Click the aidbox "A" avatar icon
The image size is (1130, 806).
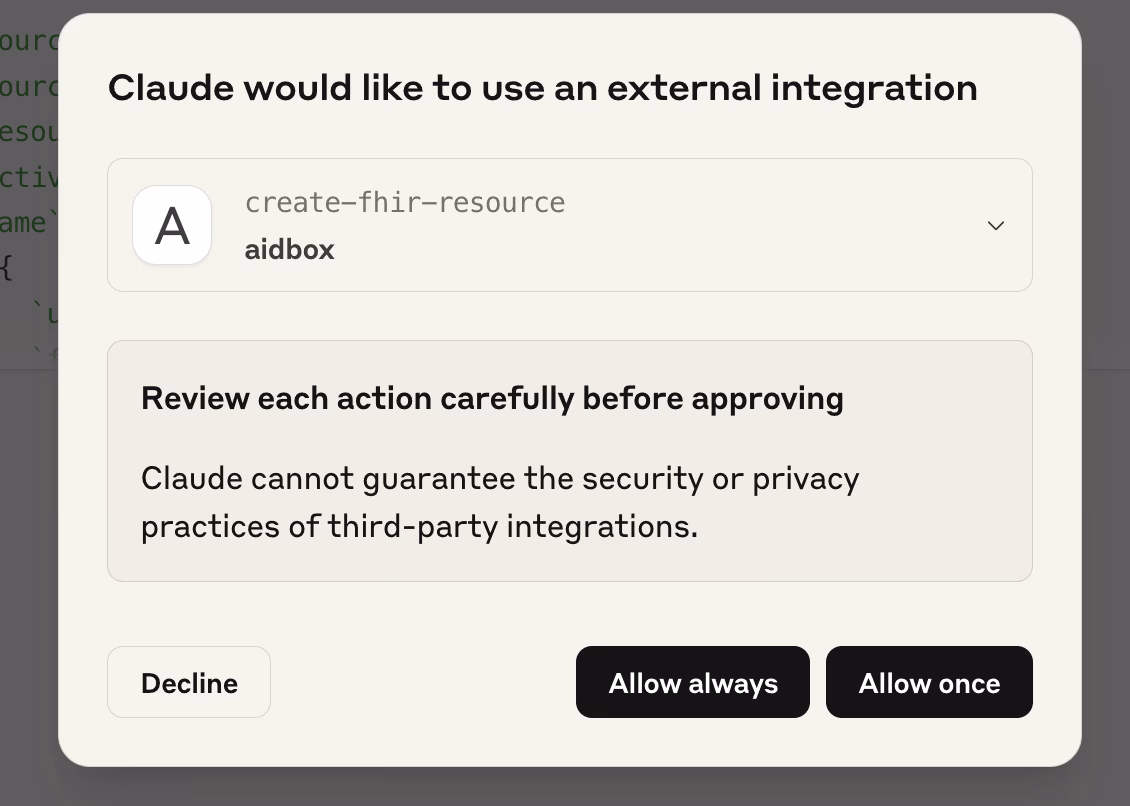coord(172,226)
